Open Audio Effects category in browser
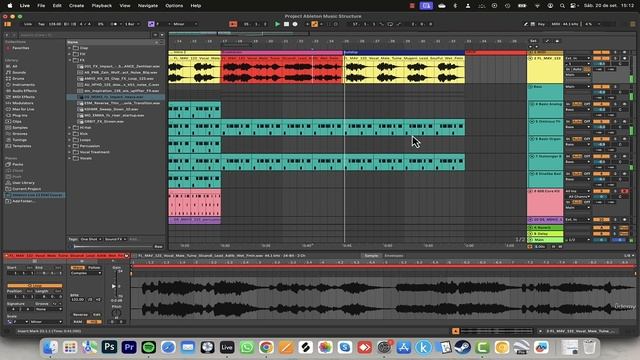This screenshot has height=360, width=640. coord(24,91)
